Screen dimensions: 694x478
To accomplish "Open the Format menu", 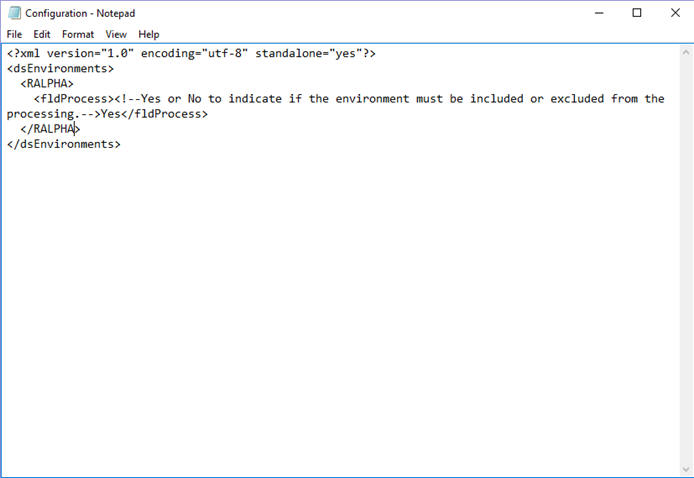I will click(78, 34).
